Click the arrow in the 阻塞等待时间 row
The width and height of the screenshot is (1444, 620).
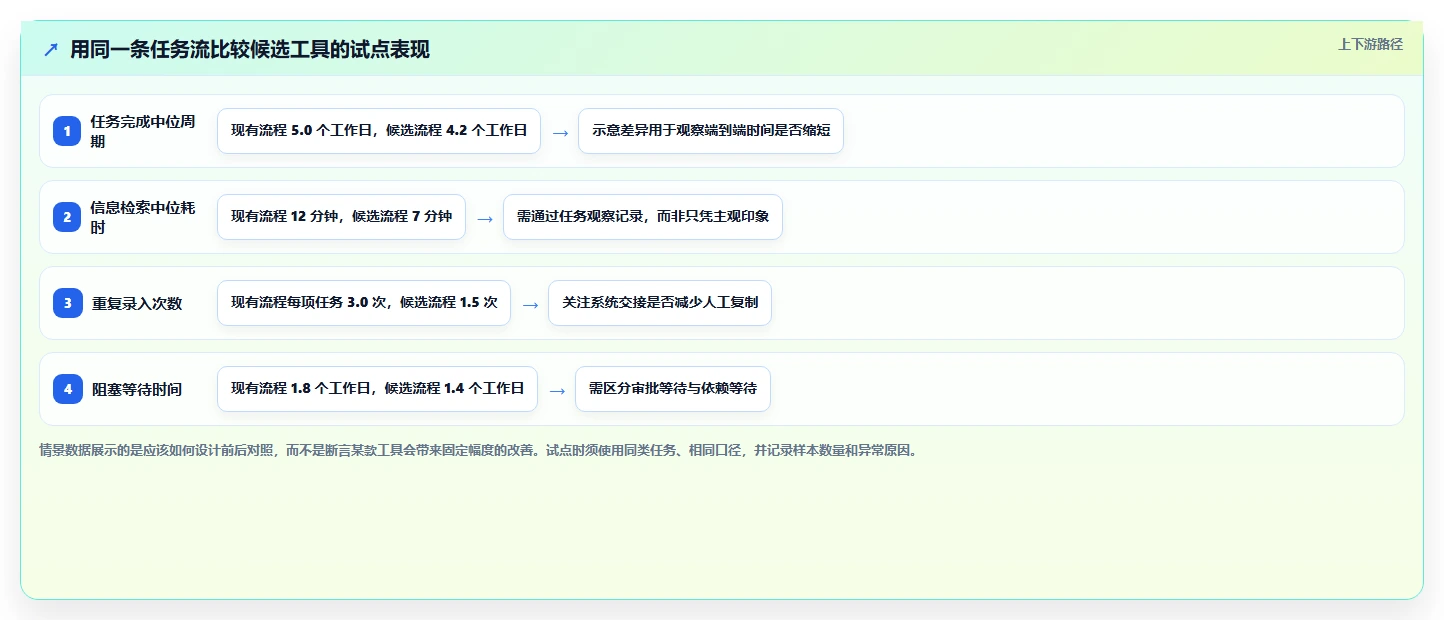(x=557, y=390)
